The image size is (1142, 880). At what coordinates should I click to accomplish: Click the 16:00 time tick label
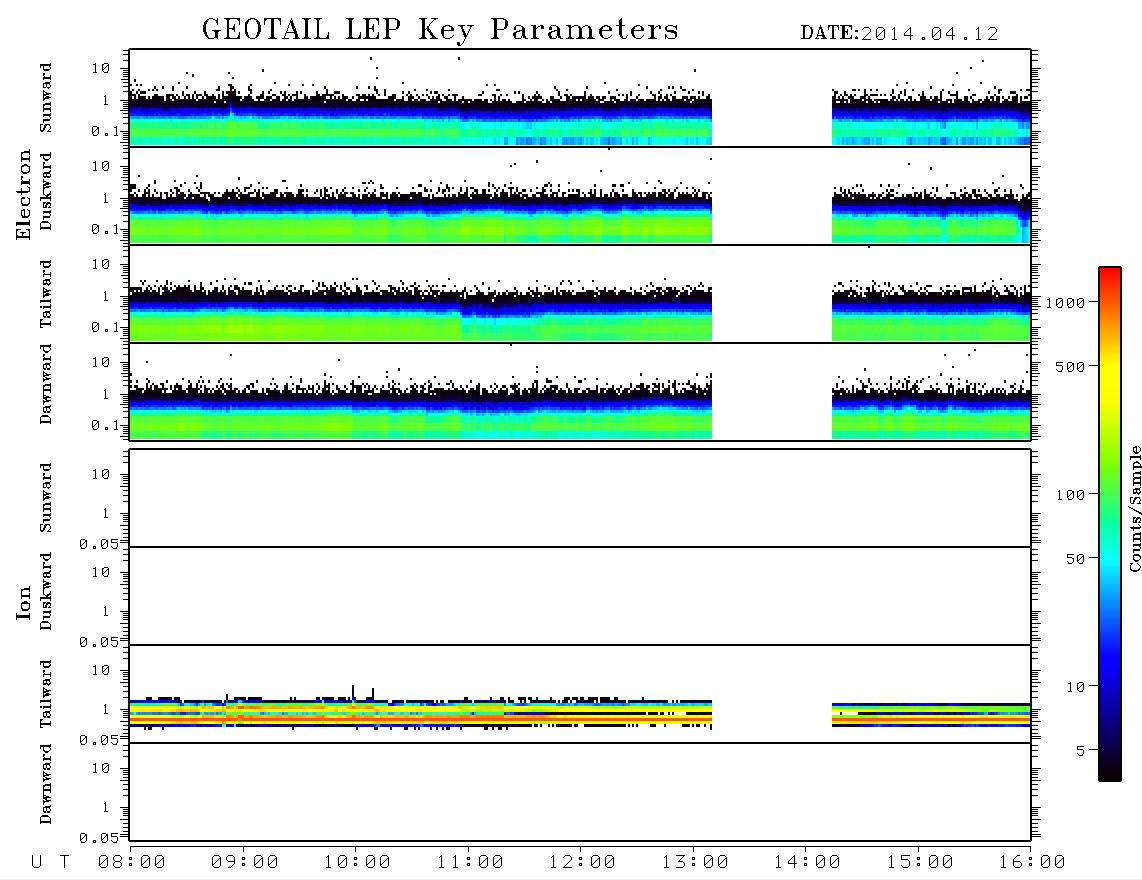1032,863
